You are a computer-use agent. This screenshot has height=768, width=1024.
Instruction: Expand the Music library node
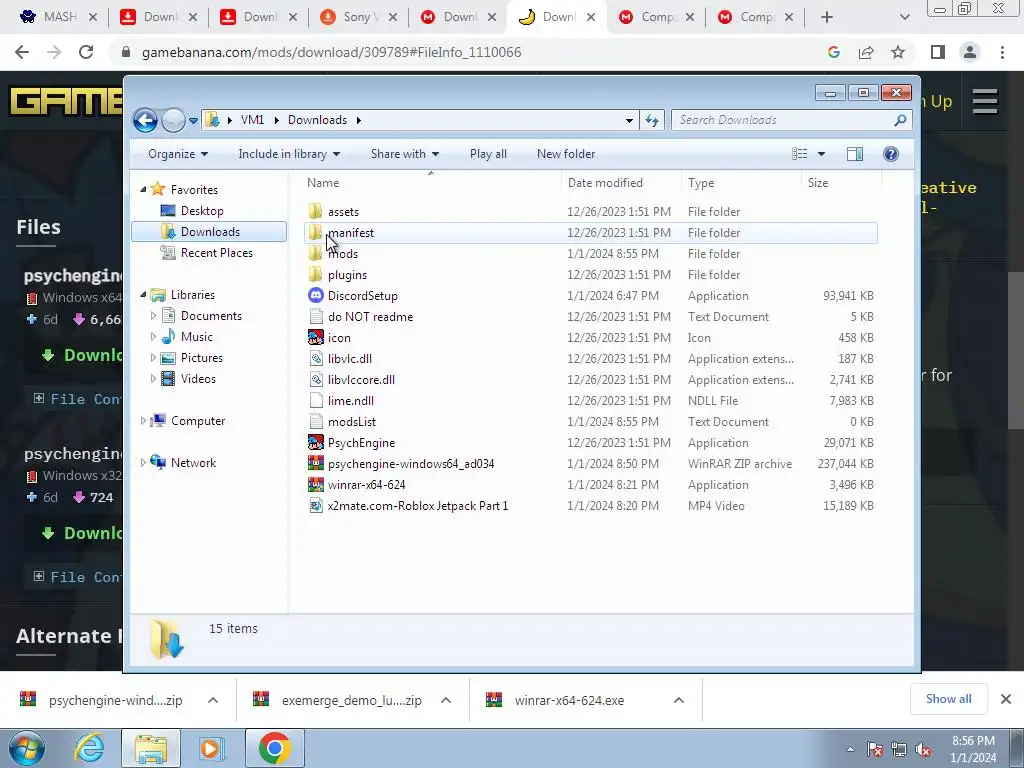point(153,337)
